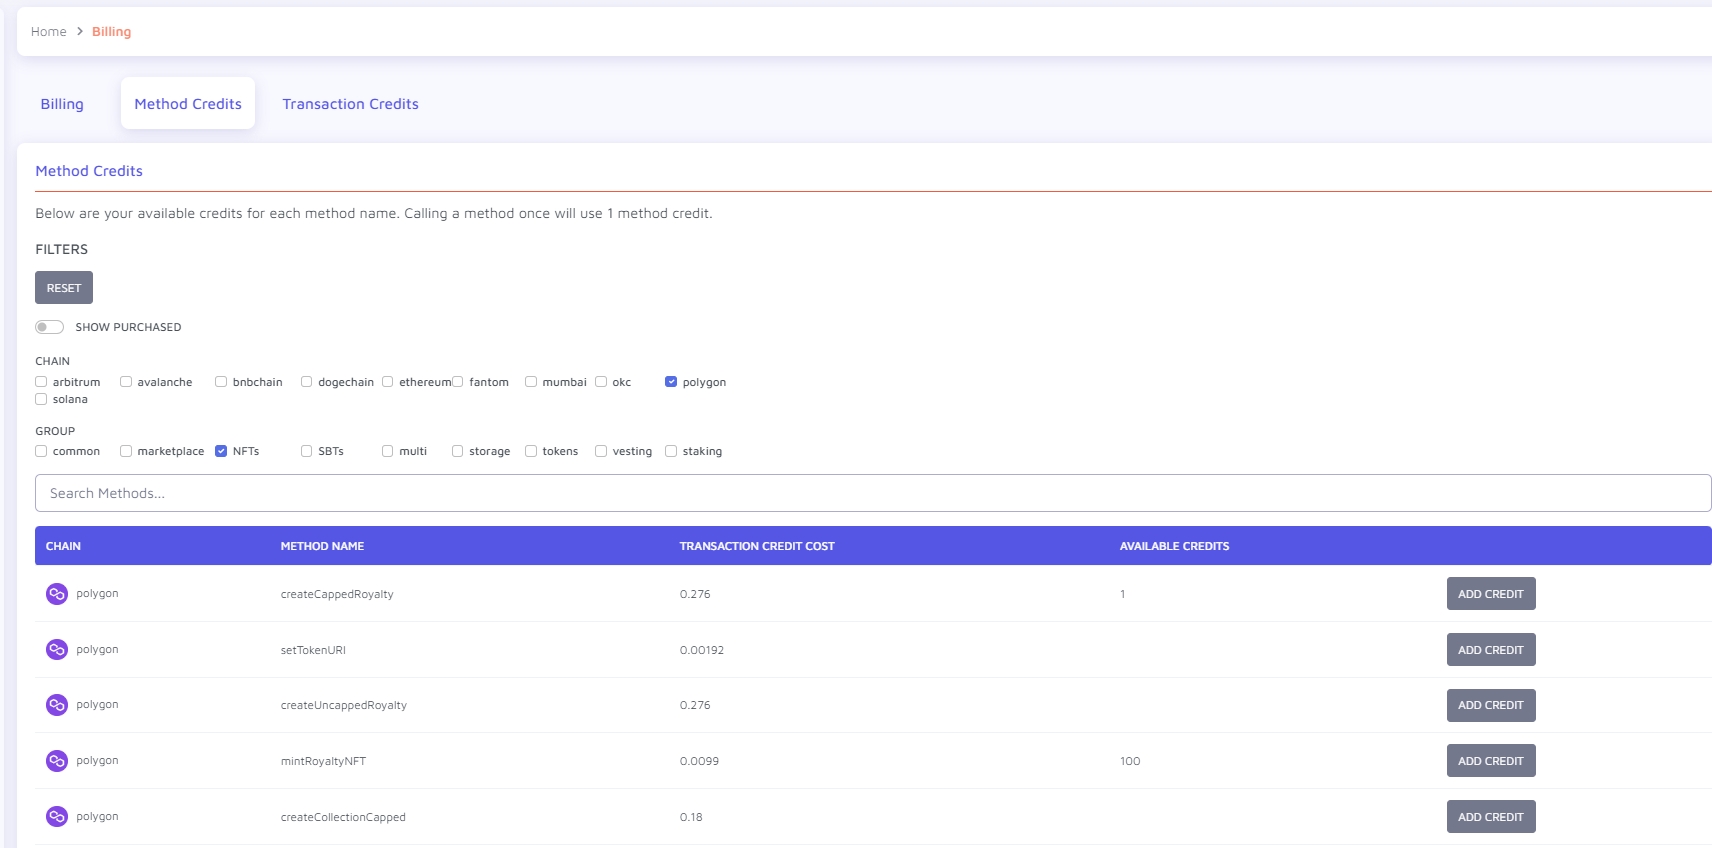Switch to the Transaction Credits tab
1712x848 pixels.
350,104
